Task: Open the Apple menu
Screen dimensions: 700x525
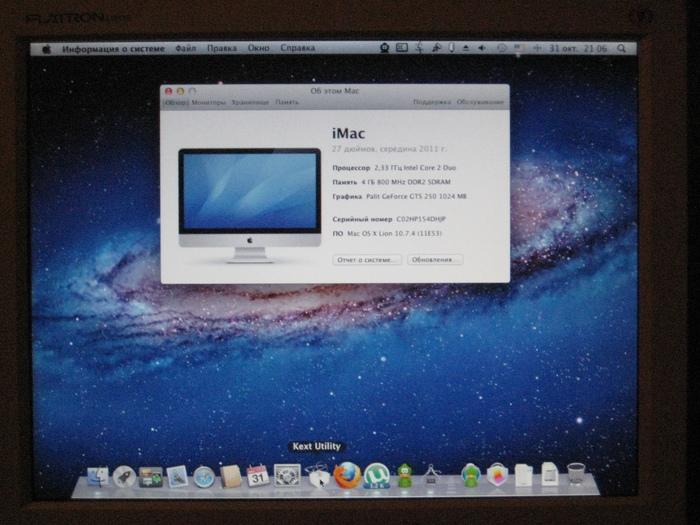Action: [x=46, y=49]
